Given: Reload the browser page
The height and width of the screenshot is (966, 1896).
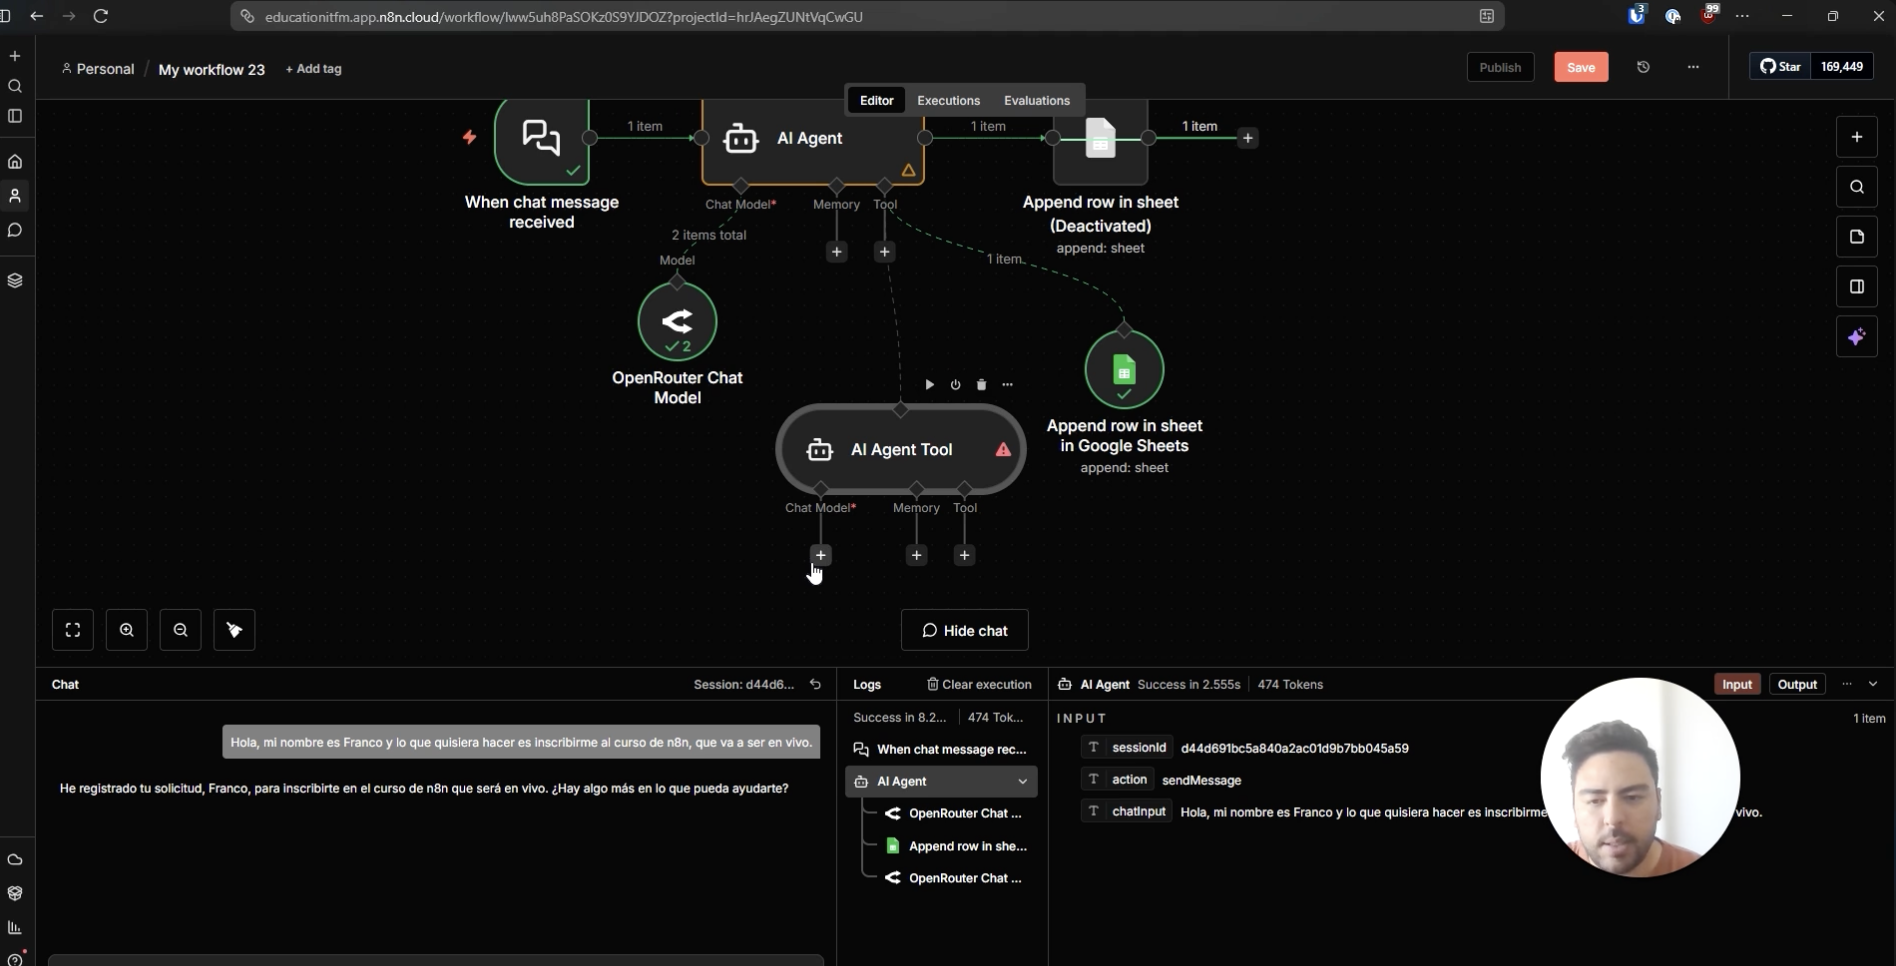Looking at the screenshot, I should click(x=101, y=16).
